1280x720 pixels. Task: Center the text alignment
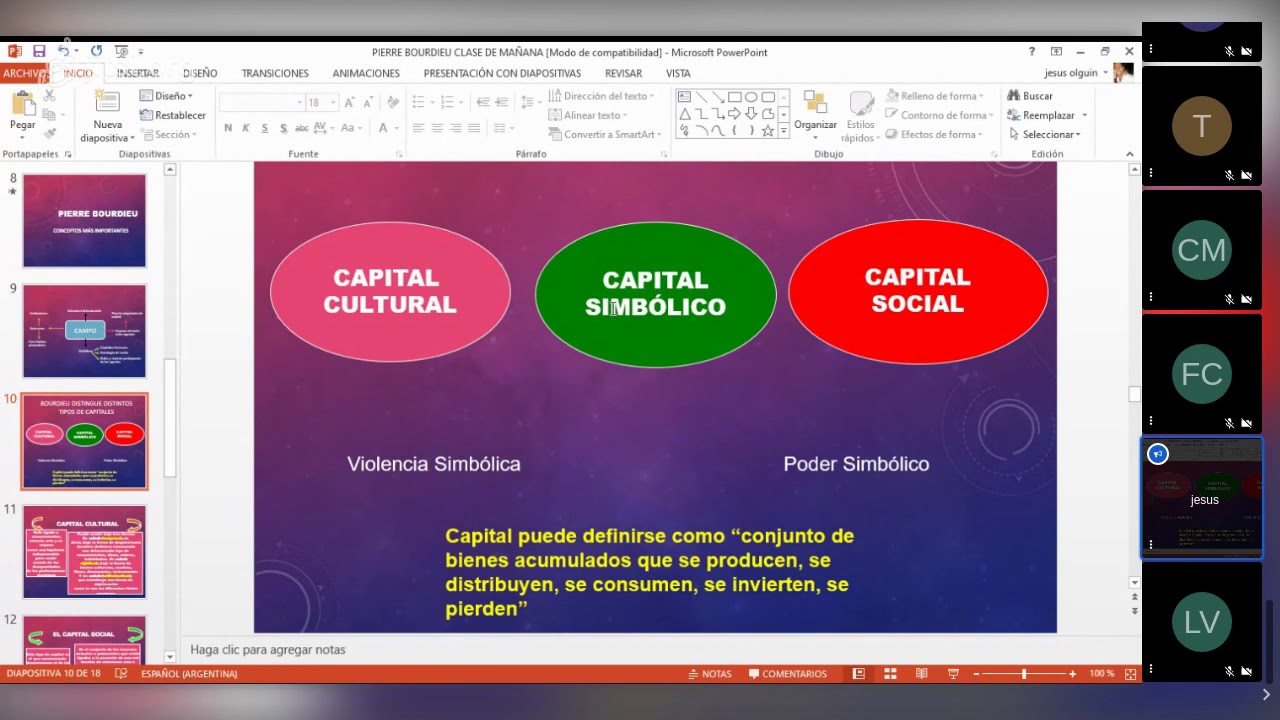[437, 128]
